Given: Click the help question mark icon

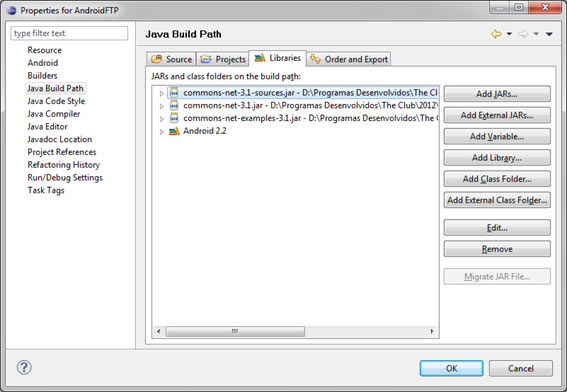Looking at the screenshot, I should pyautogui.click(x=24, y=367).
